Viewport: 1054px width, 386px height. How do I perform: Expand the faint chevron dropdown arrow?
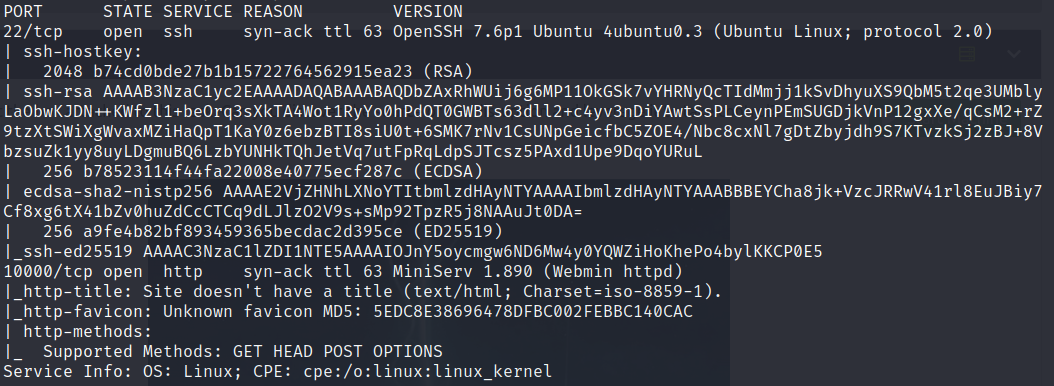tap(1014, 54)
